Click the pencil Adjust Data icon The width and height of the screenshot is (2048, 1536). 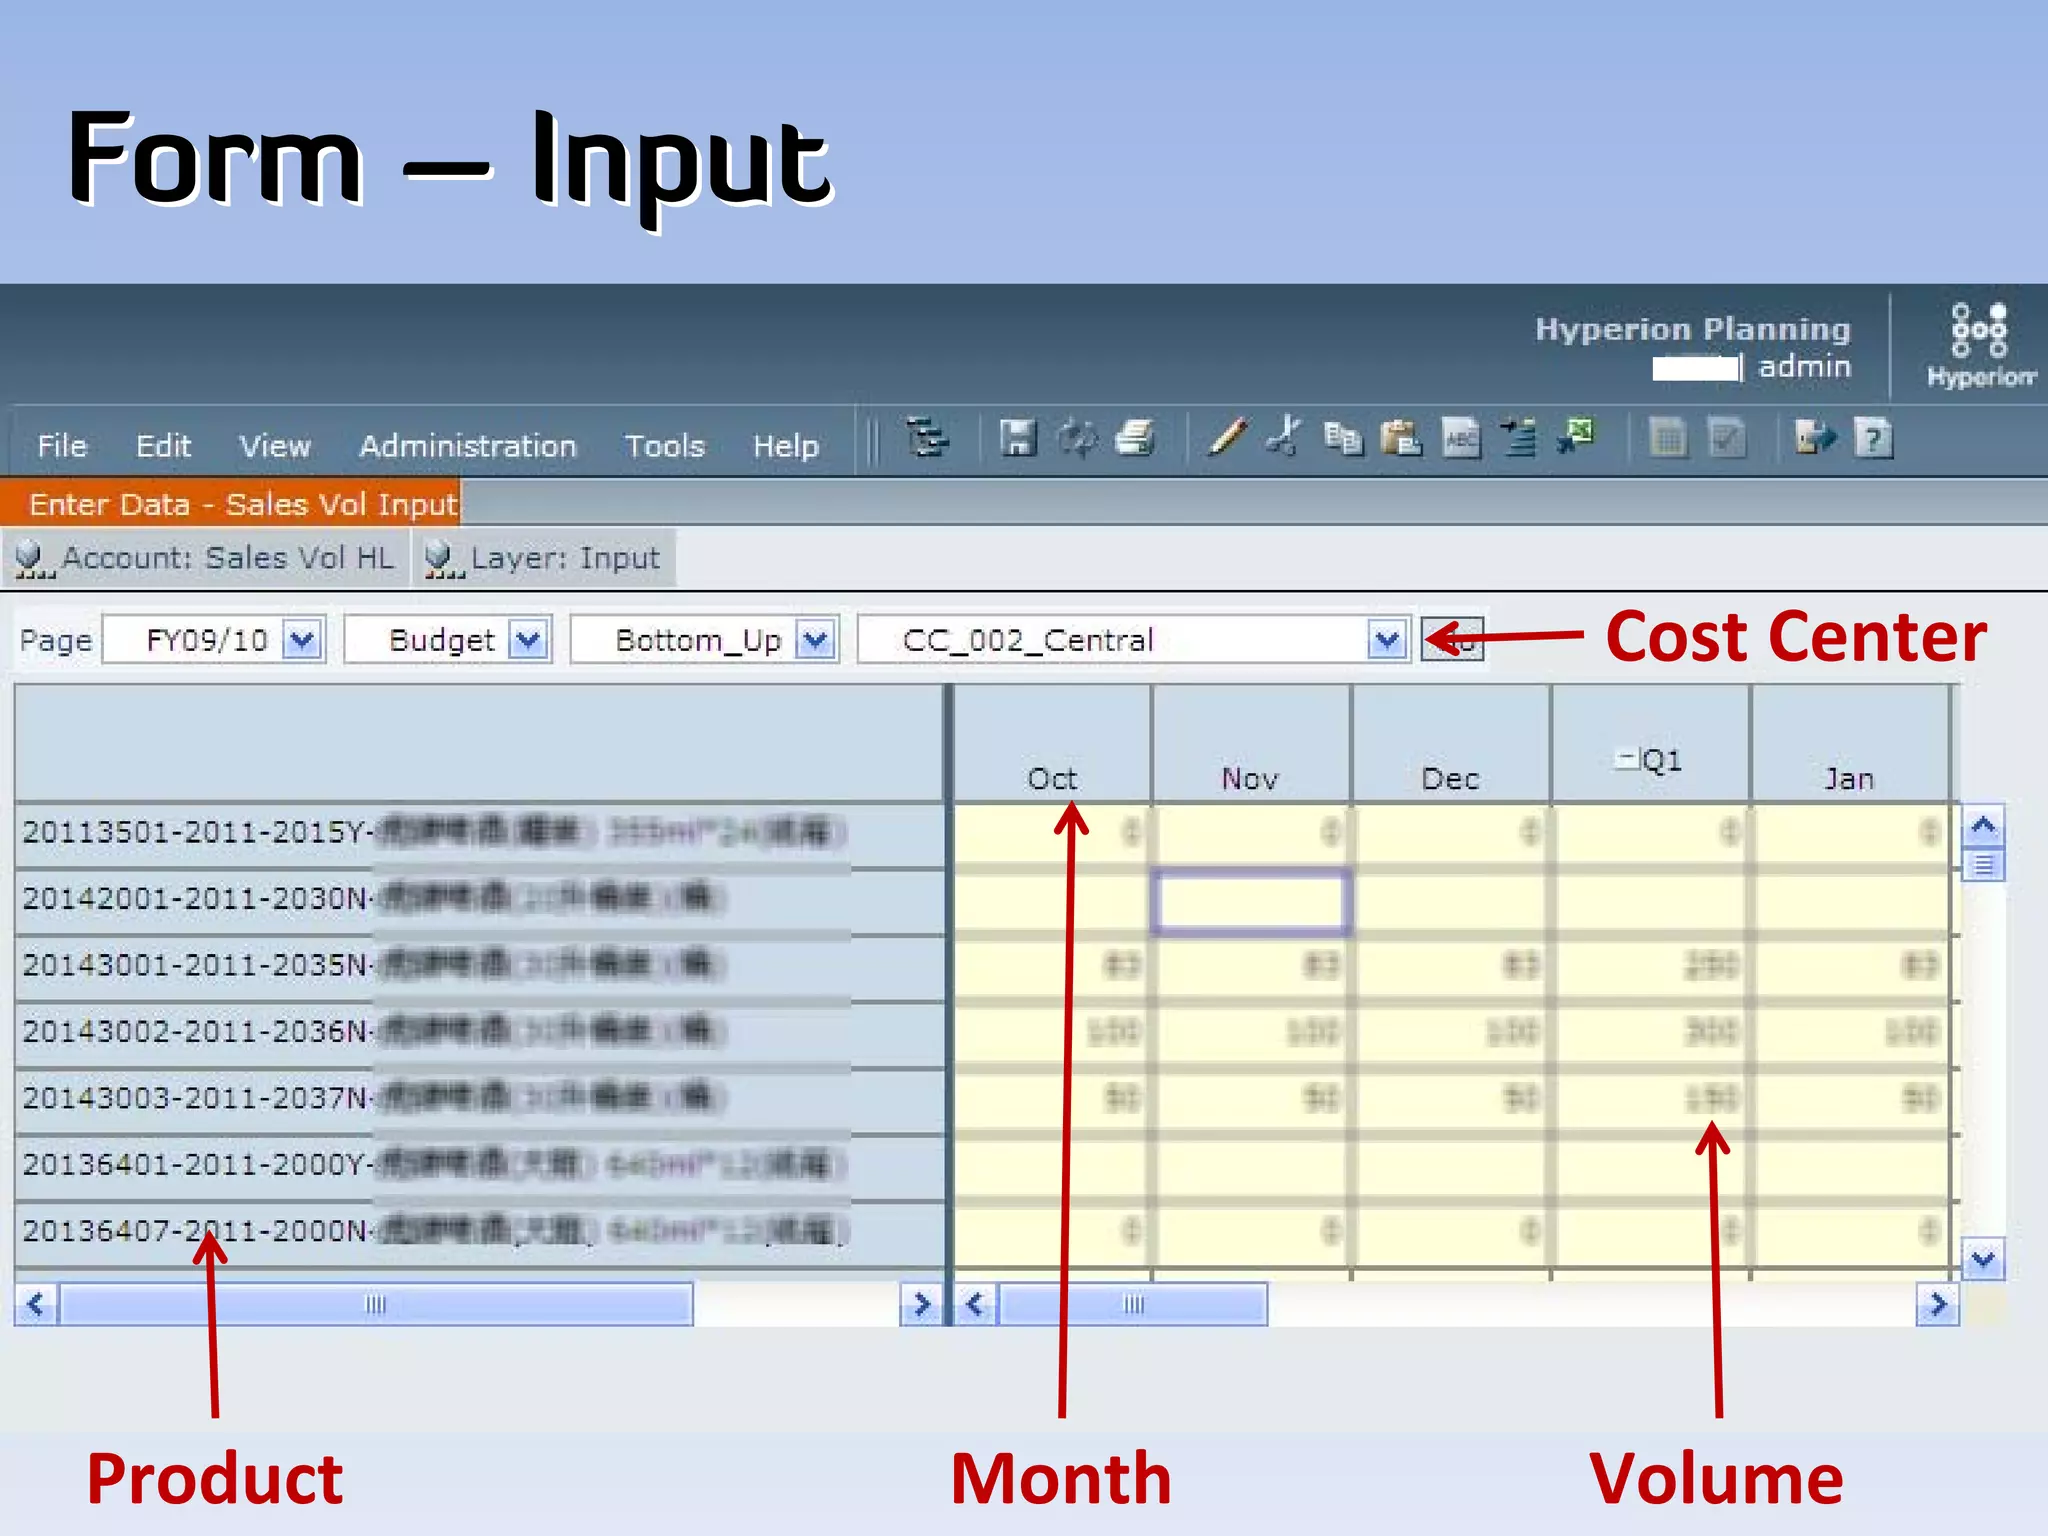tap(1227, 438)
